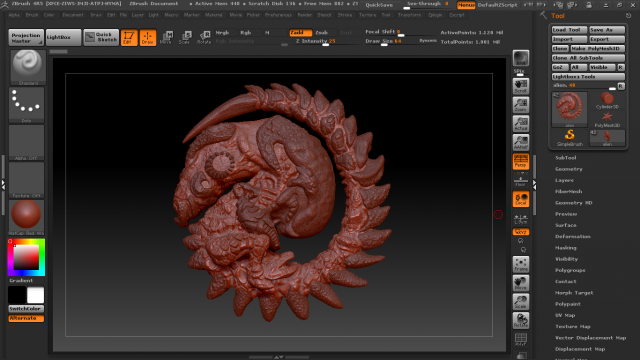Click the Zoom canvas icon
Viewport: 640px width, 360px height.
tap(521, 105)
